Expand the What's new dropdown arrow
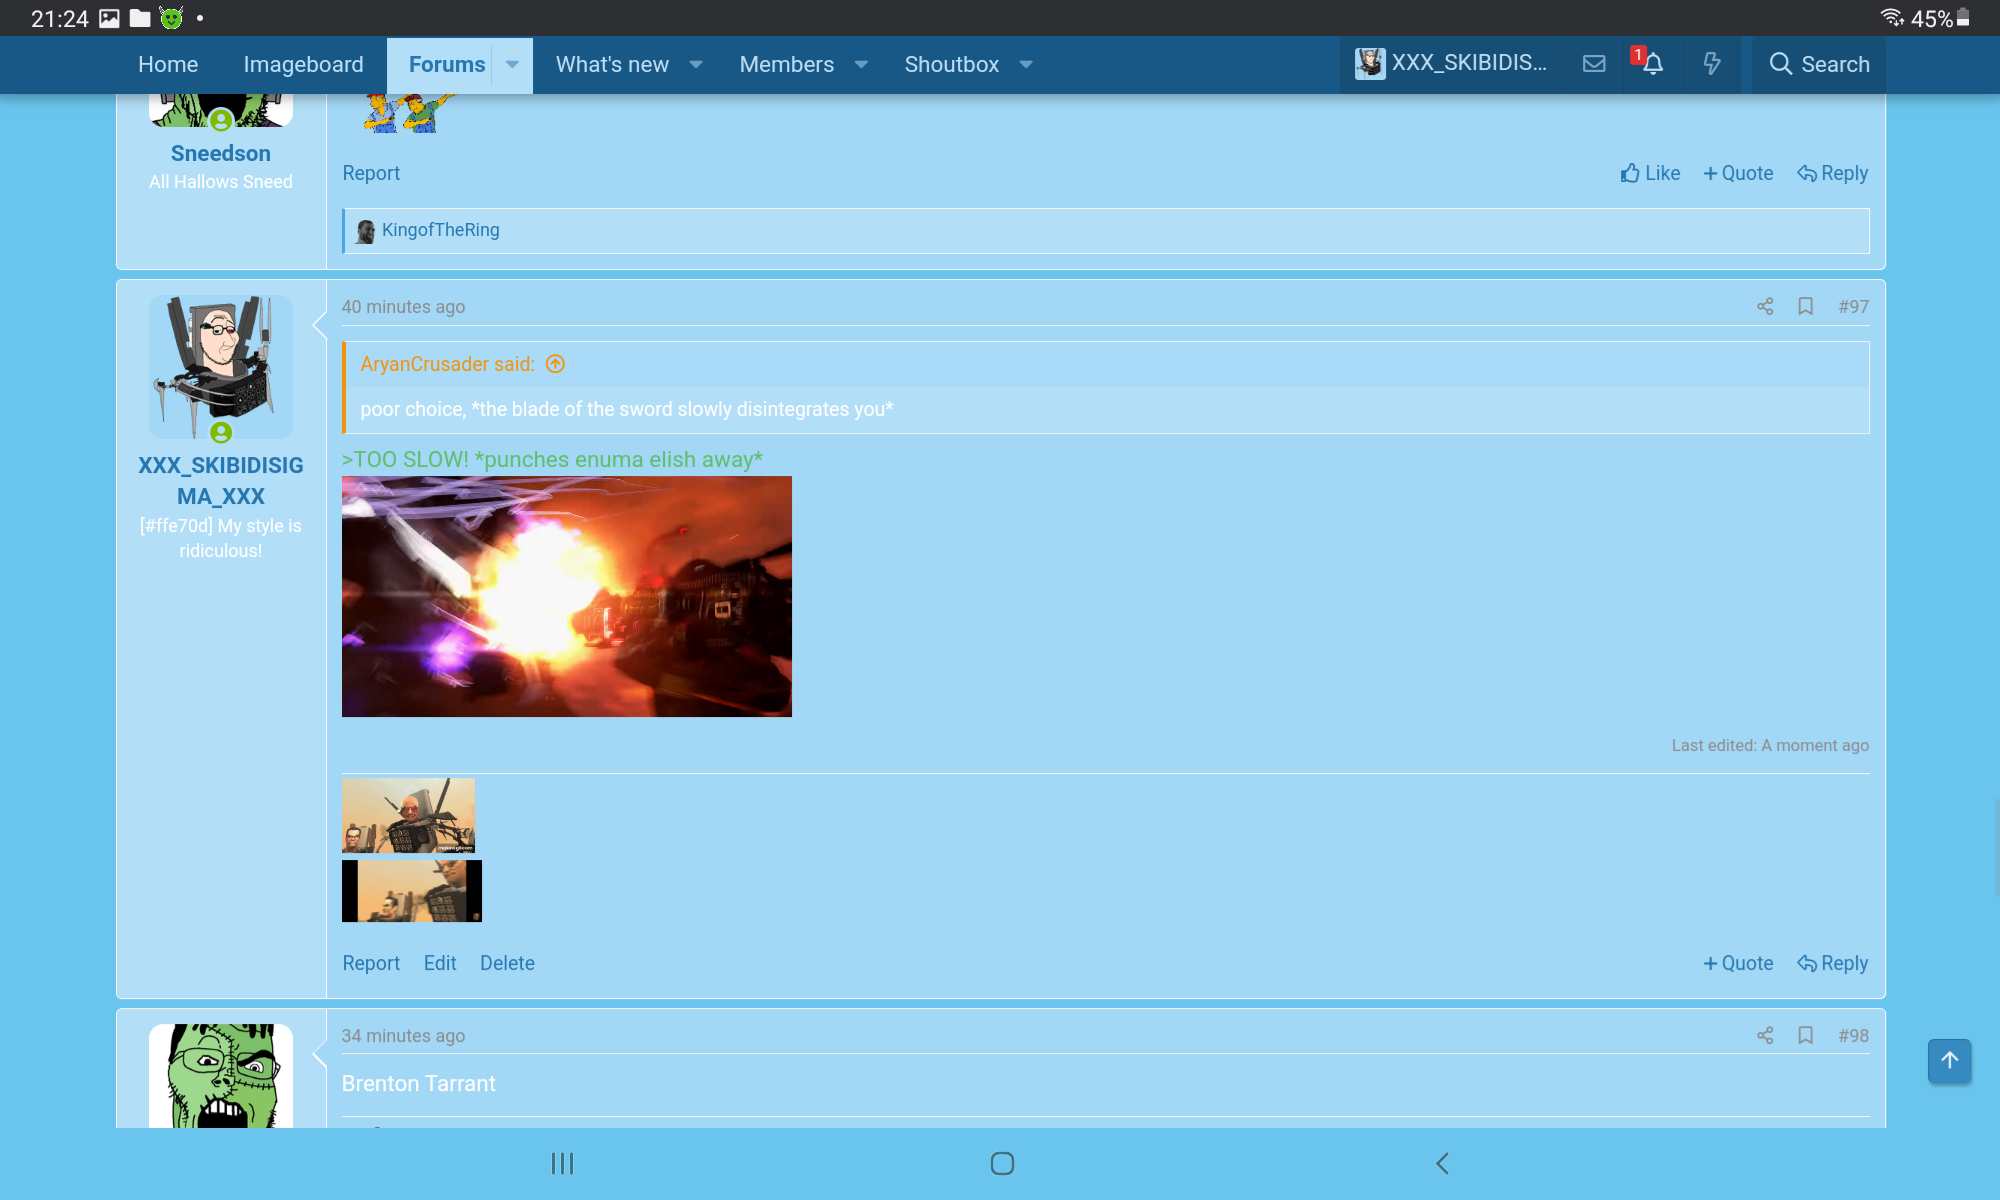Screen dimensions: 2000x1200 coord(696,64)
